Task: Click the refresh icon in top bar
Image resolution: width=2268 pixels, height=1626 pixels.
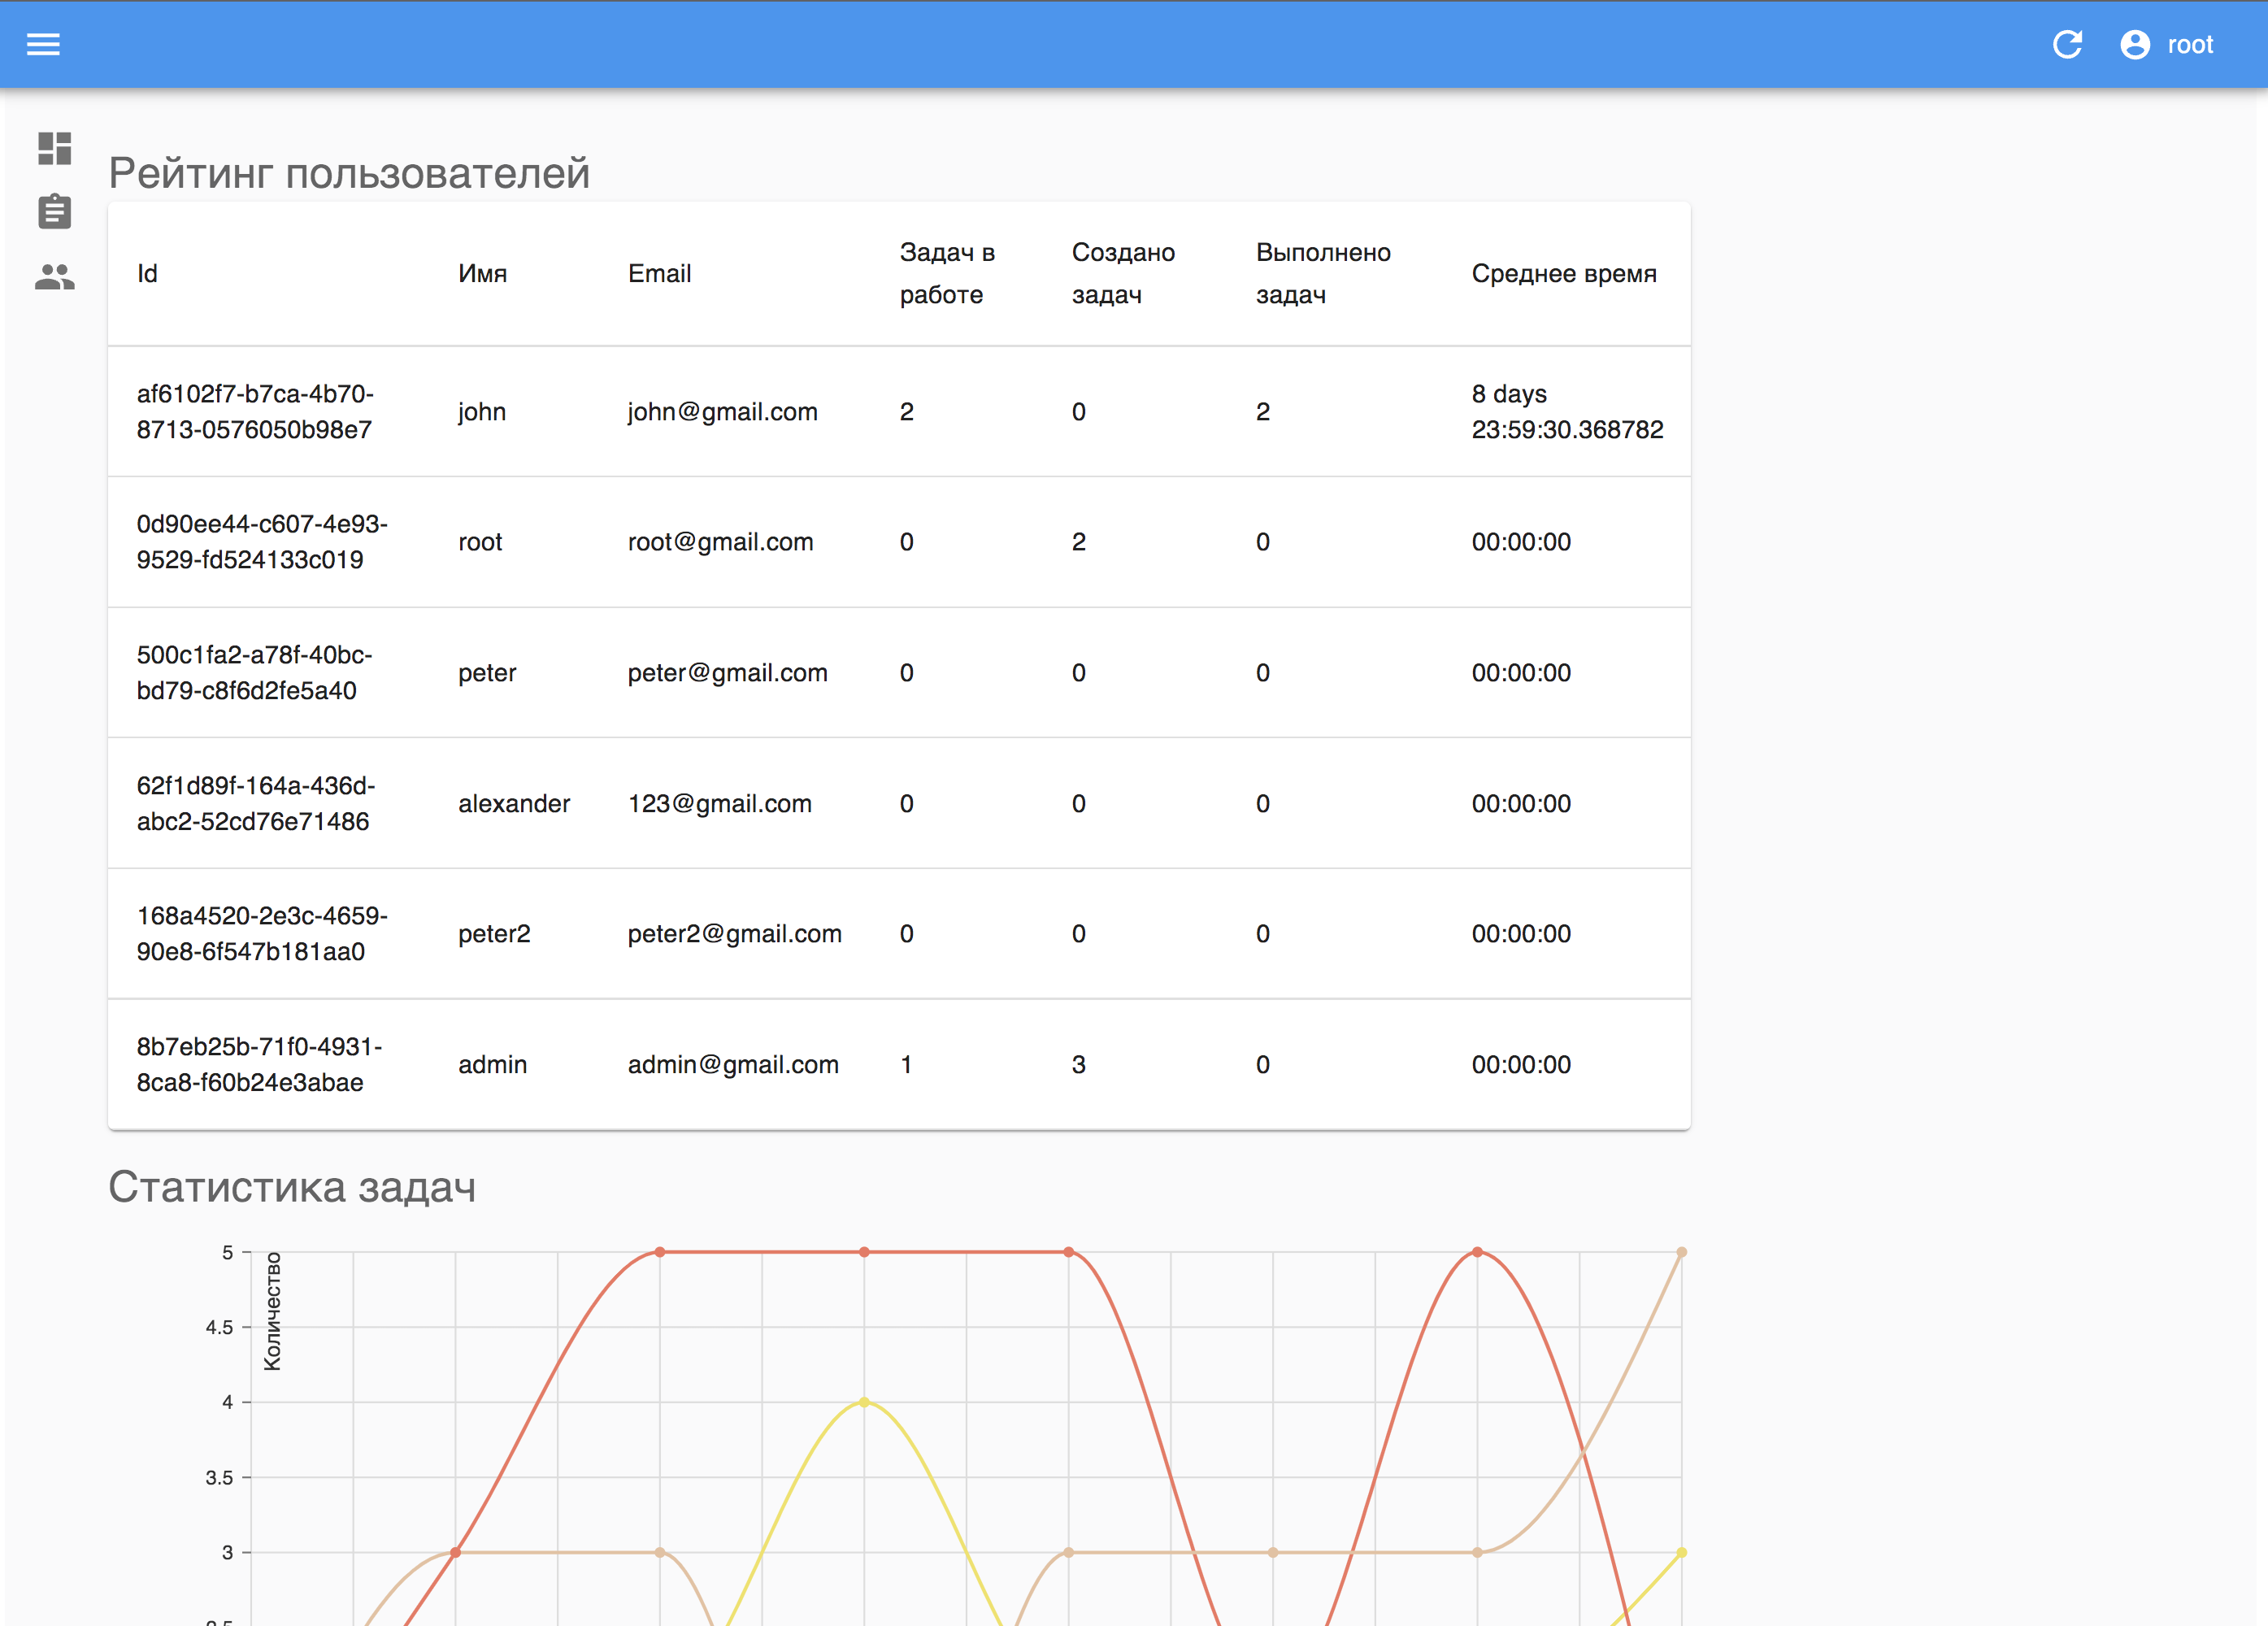Action: [2067, 44]
